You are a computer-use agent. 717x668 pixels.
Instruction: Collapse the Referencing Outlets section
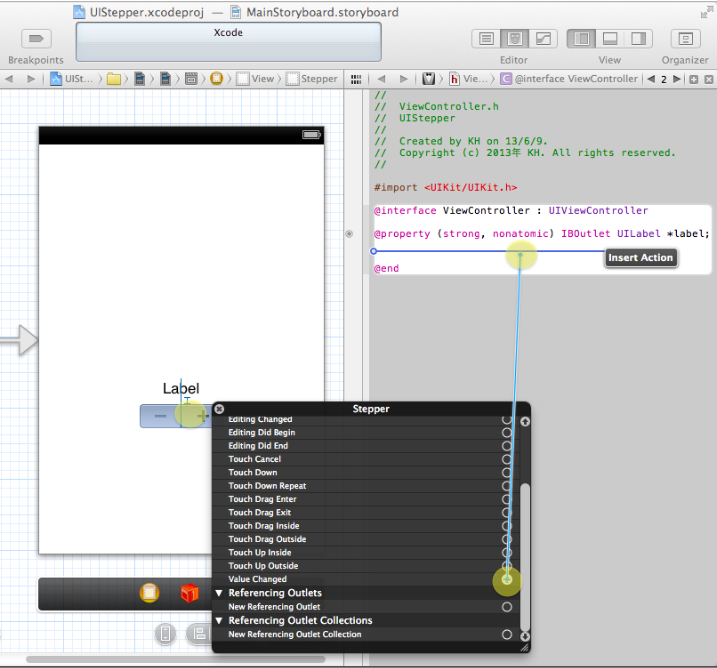(219, 593)
